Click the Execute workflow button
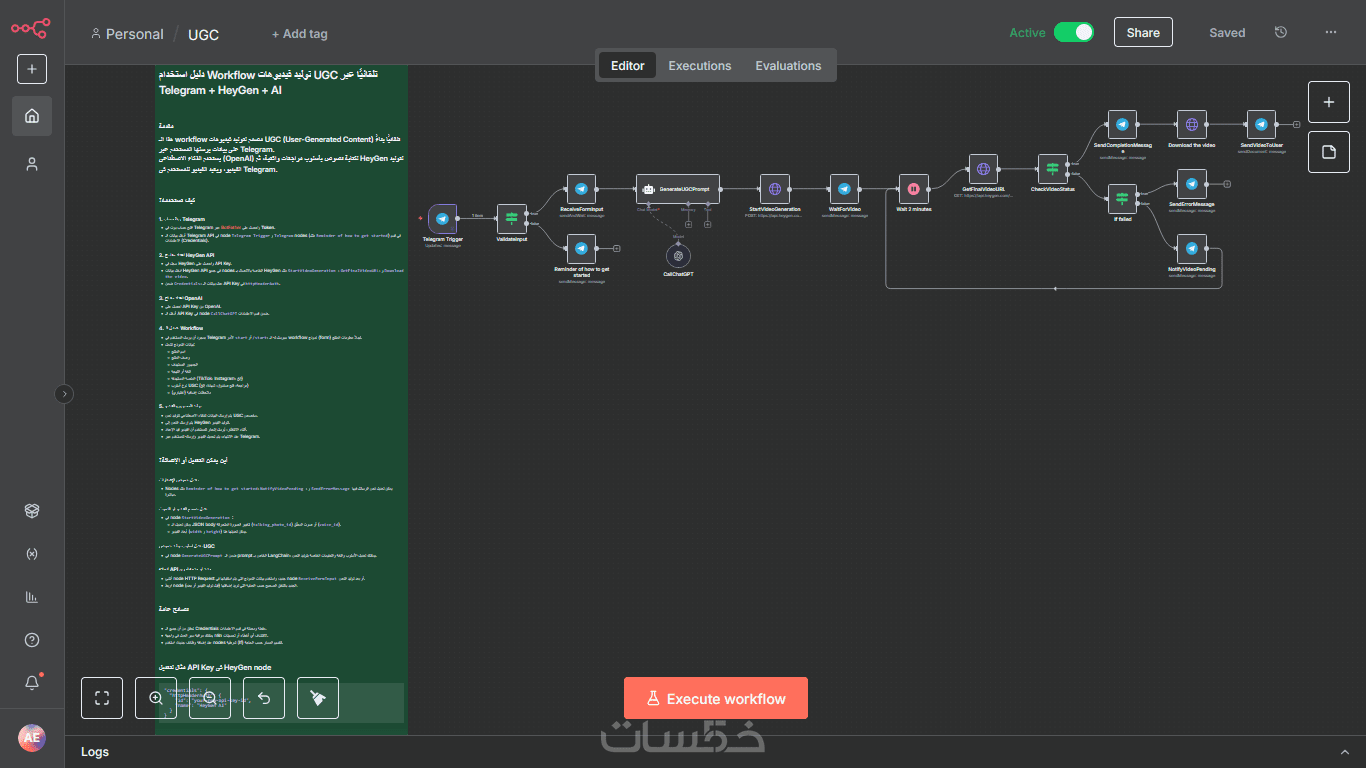The width and height of the screenshot is (1366, 768). [716, 698]
